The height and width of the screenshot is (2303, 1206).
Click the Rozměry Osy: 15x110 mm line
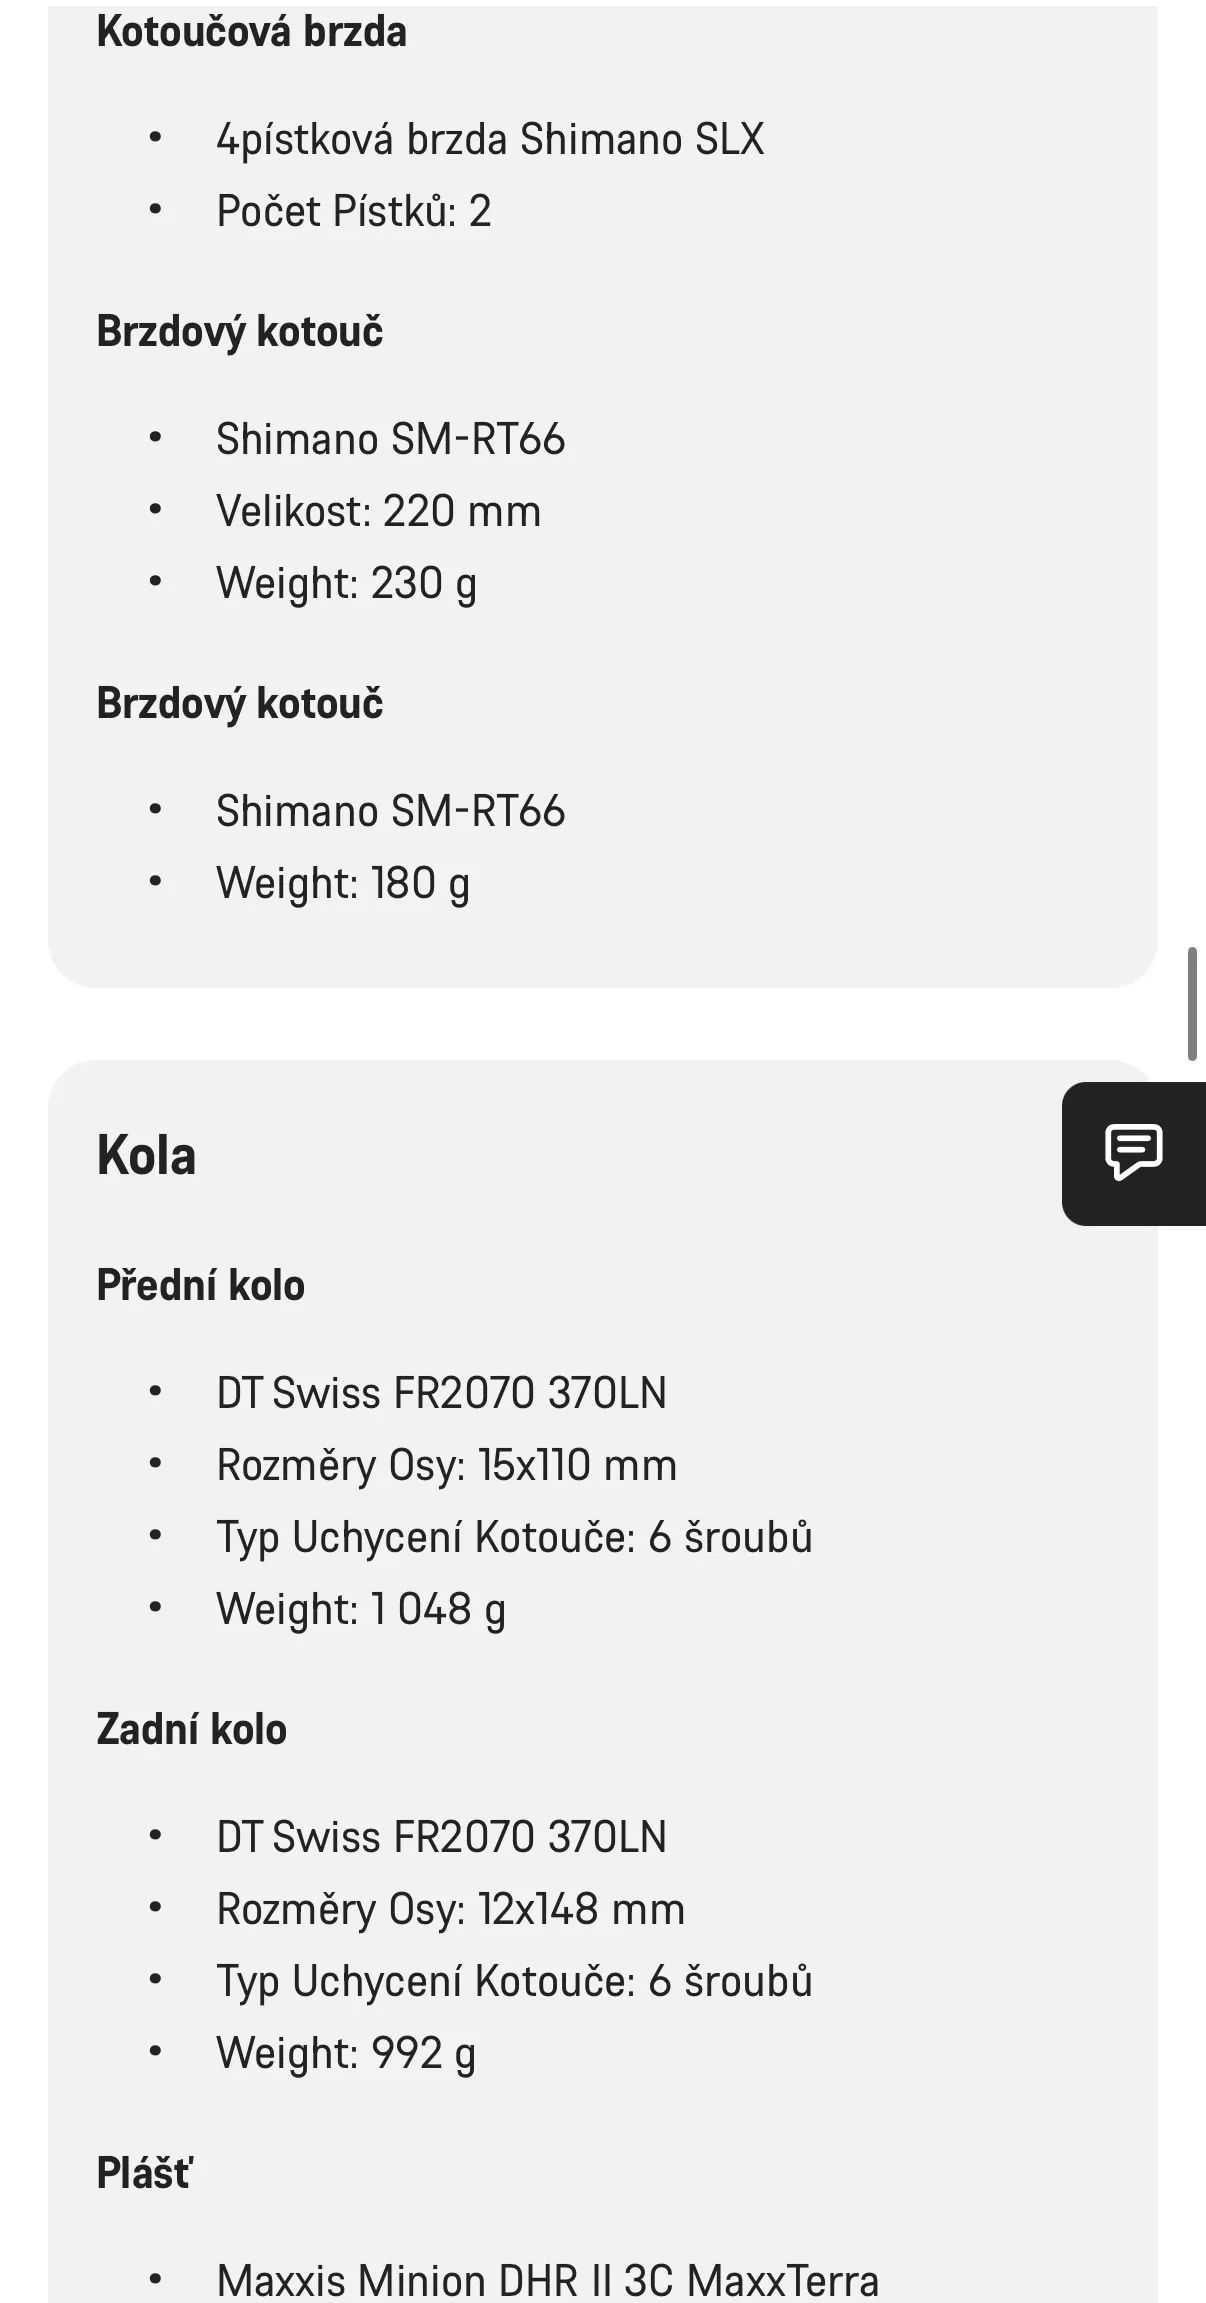[x=446, y=1465]
